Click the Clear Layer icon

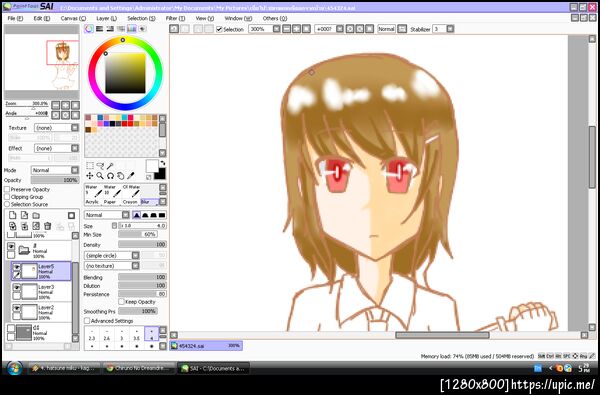pyautogui.click(x=36, y=226)
